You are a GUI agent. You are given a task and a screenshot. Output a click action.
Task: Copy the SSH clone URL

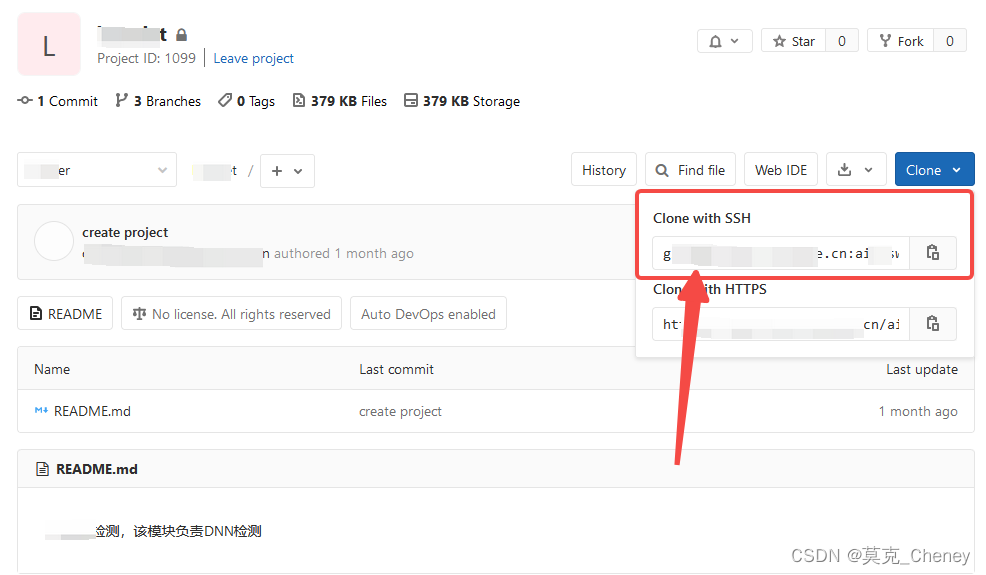point(933,253)
